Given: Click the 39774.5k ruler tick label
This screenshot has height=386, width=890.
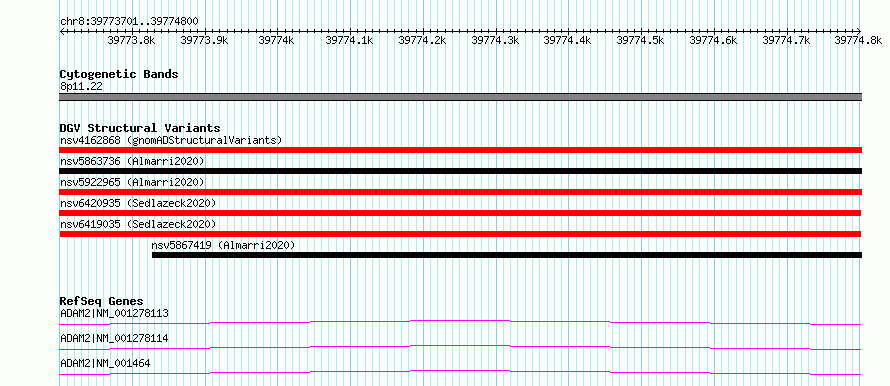Looking at the screenshot, I should click(x=640, y=40).
